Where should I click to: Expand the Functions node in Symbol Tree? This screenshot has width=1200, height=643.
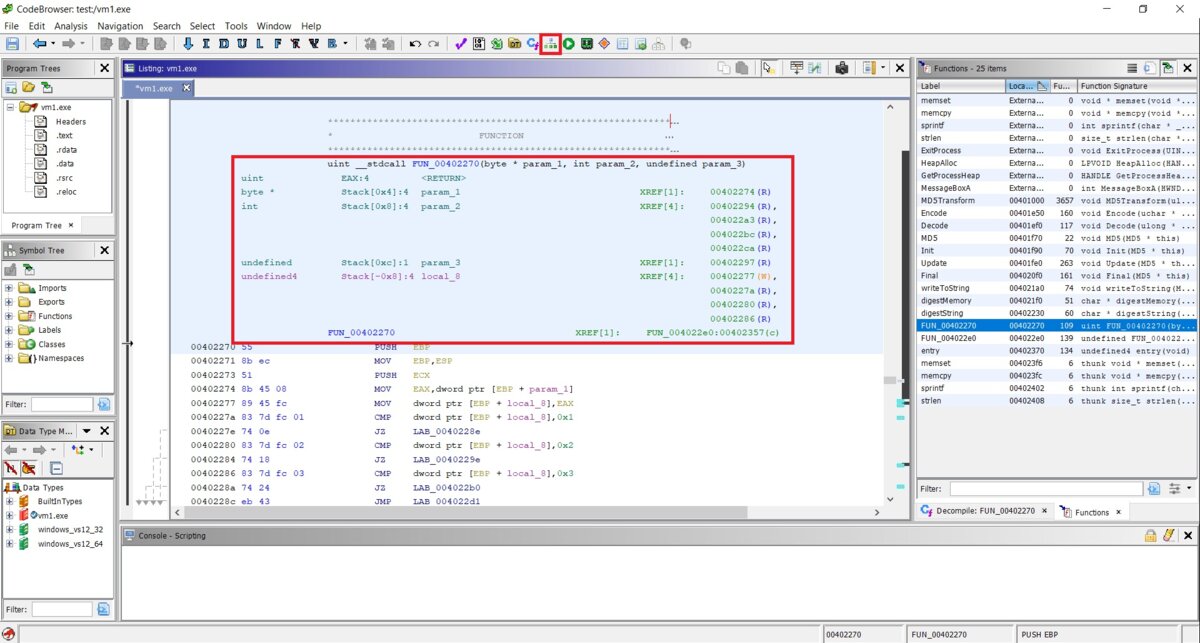tap(10, 316)
